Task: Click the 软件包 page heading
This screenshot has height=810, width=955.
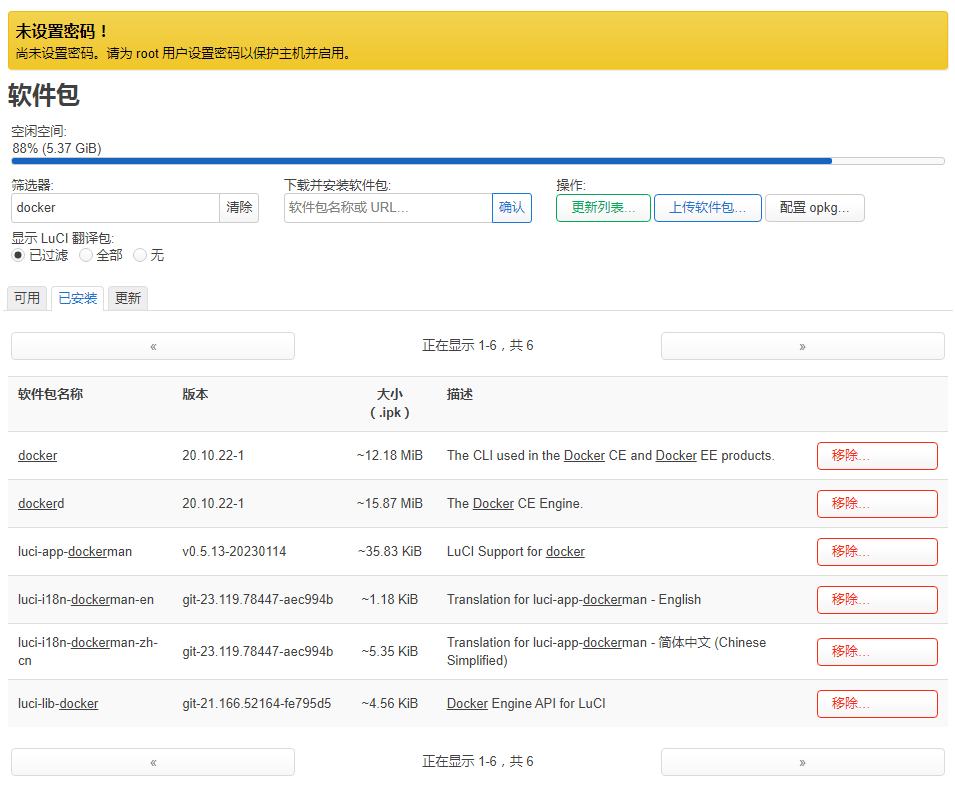Action: 44,95
